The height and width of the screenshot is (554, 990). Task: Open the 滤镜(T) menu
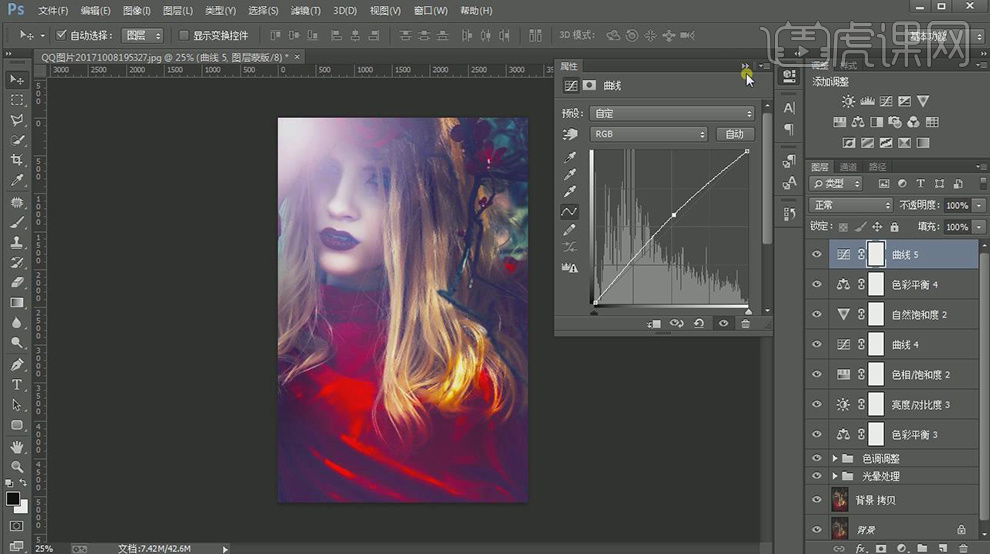click(x=305, y=10)
